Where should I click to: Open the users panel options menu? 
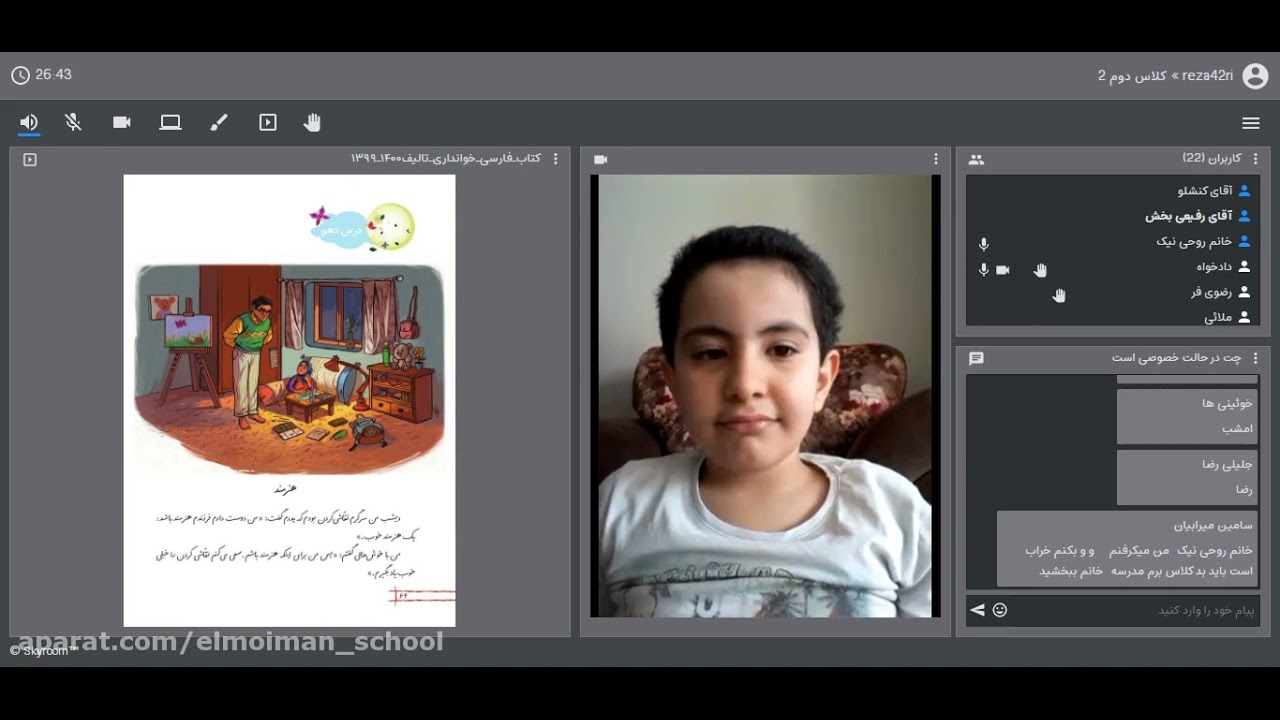coord(1256,159)
